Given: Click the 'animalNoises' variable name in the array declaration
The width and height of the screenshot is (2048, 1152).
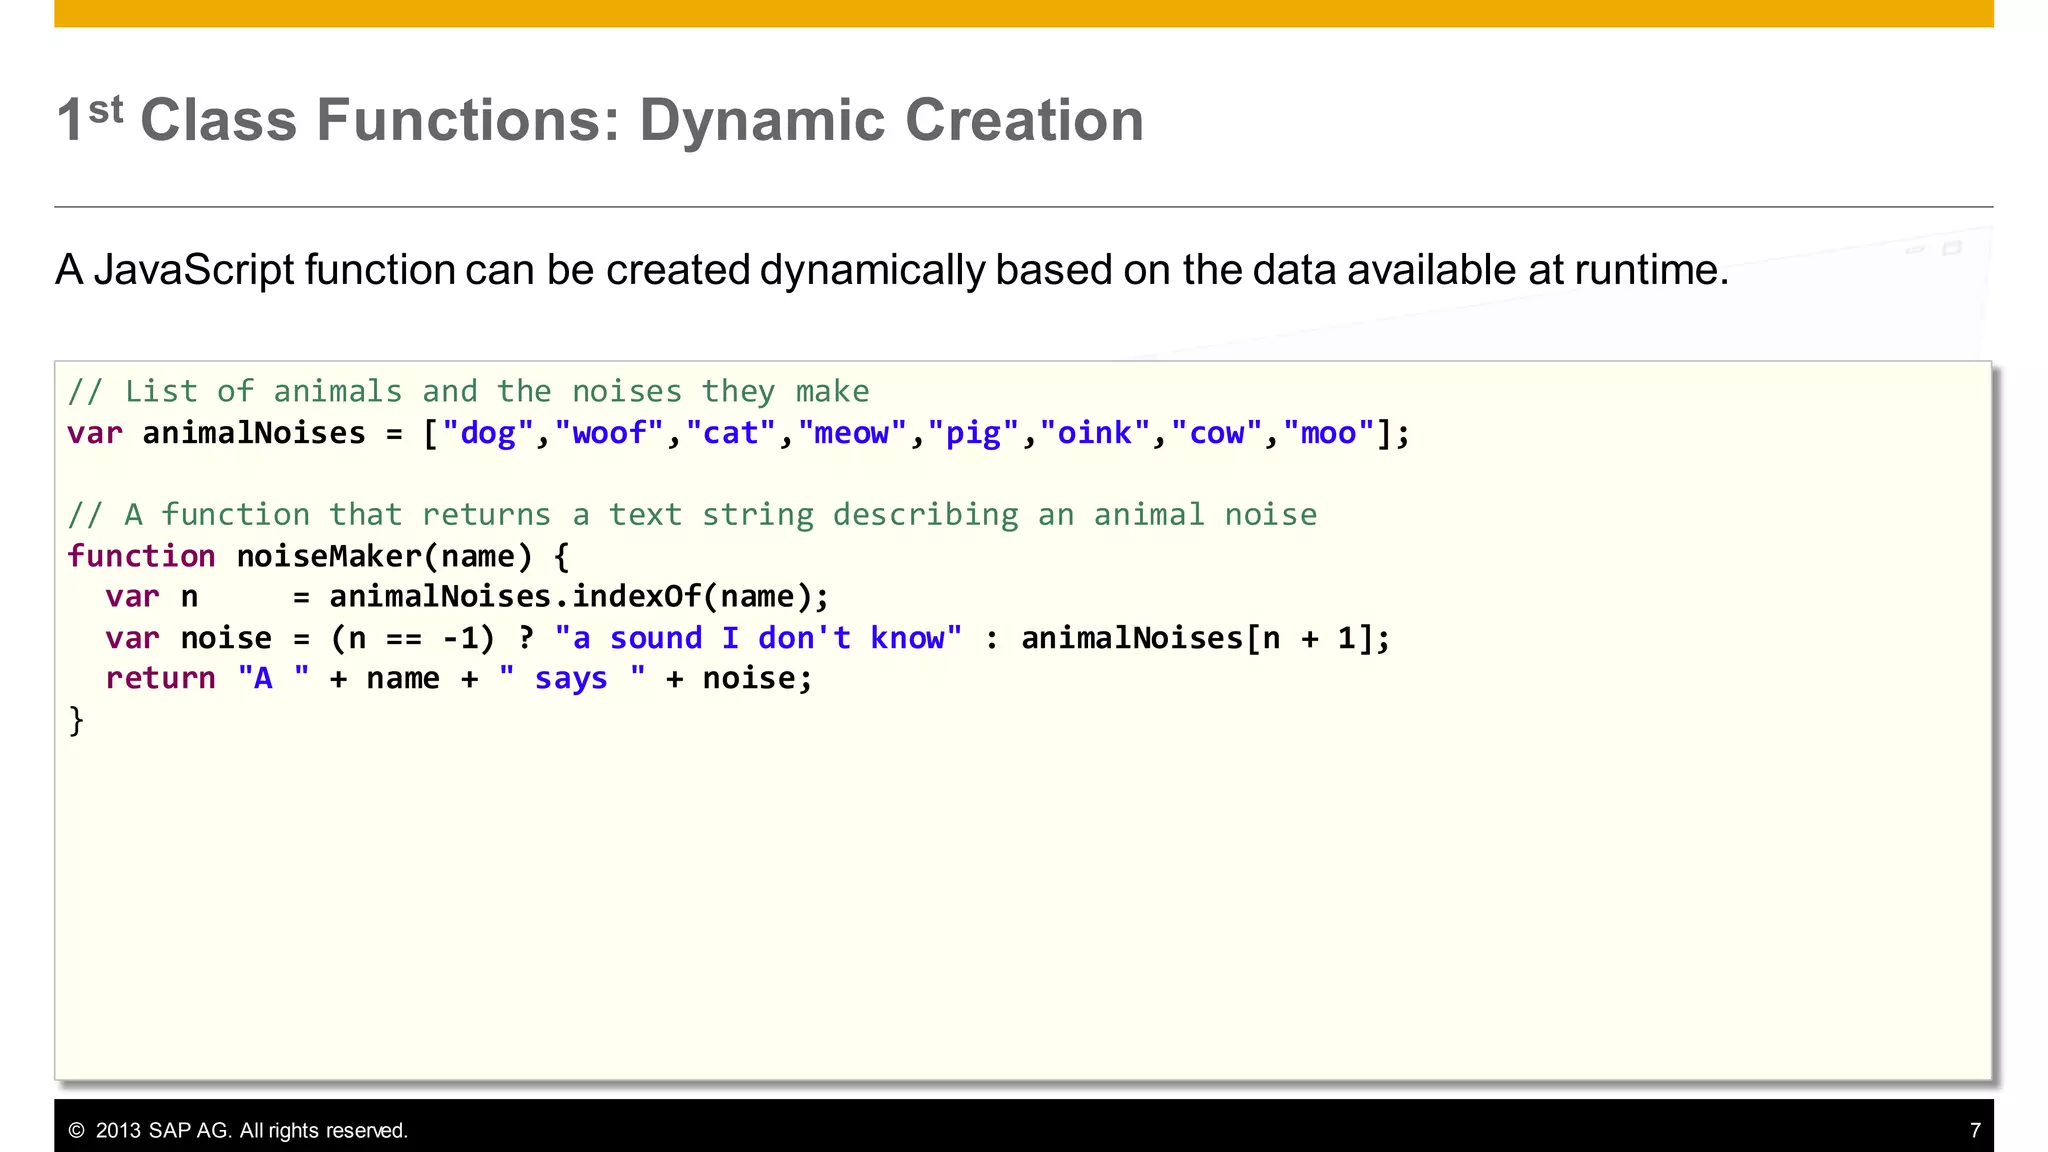Looking at the screenshot, I should coord(254,433).
